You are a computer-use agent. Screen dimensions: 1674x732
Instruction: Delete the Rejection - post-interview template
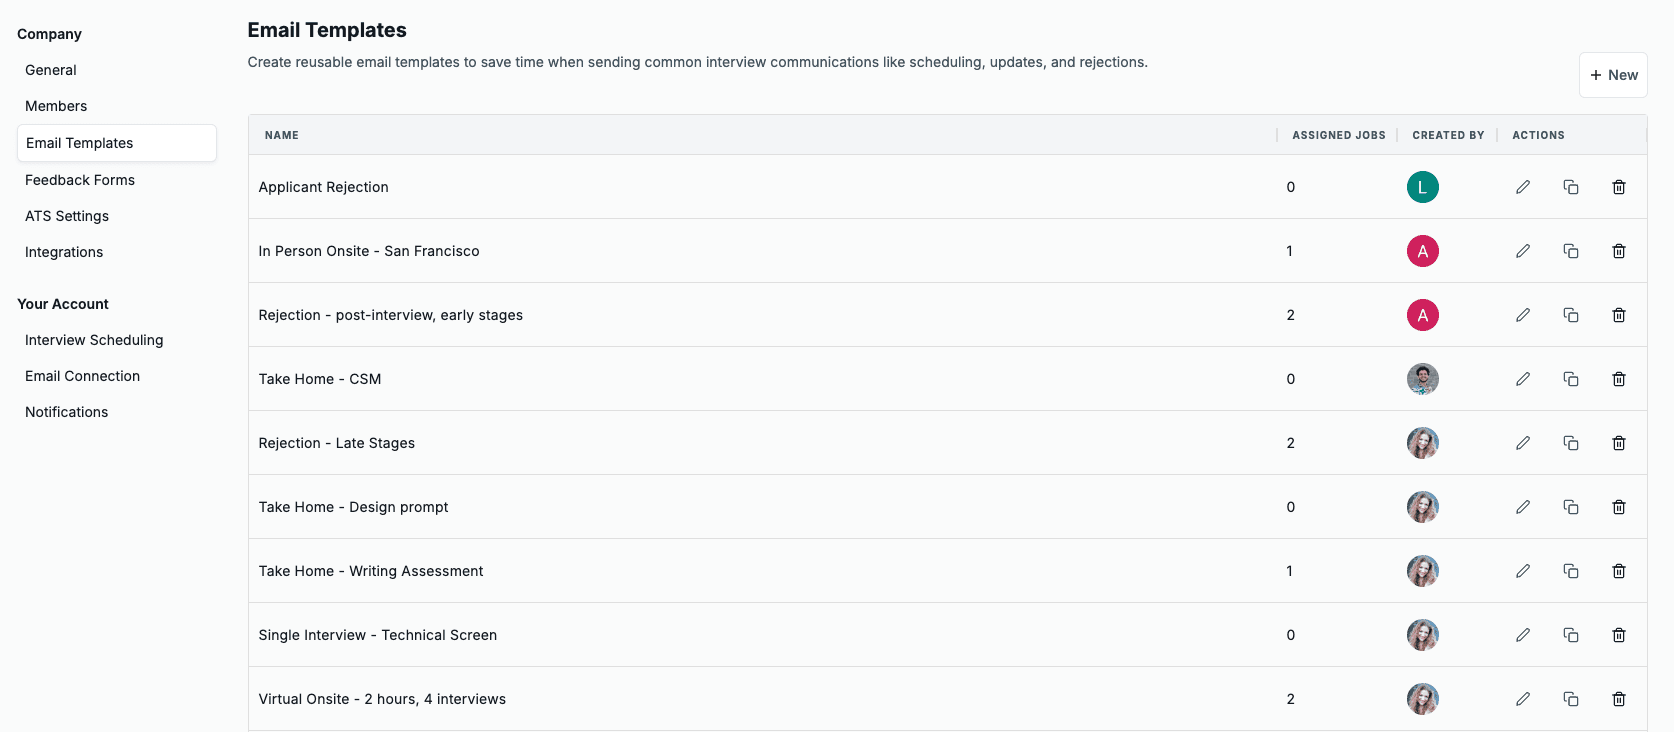(x=1618, y=315)
